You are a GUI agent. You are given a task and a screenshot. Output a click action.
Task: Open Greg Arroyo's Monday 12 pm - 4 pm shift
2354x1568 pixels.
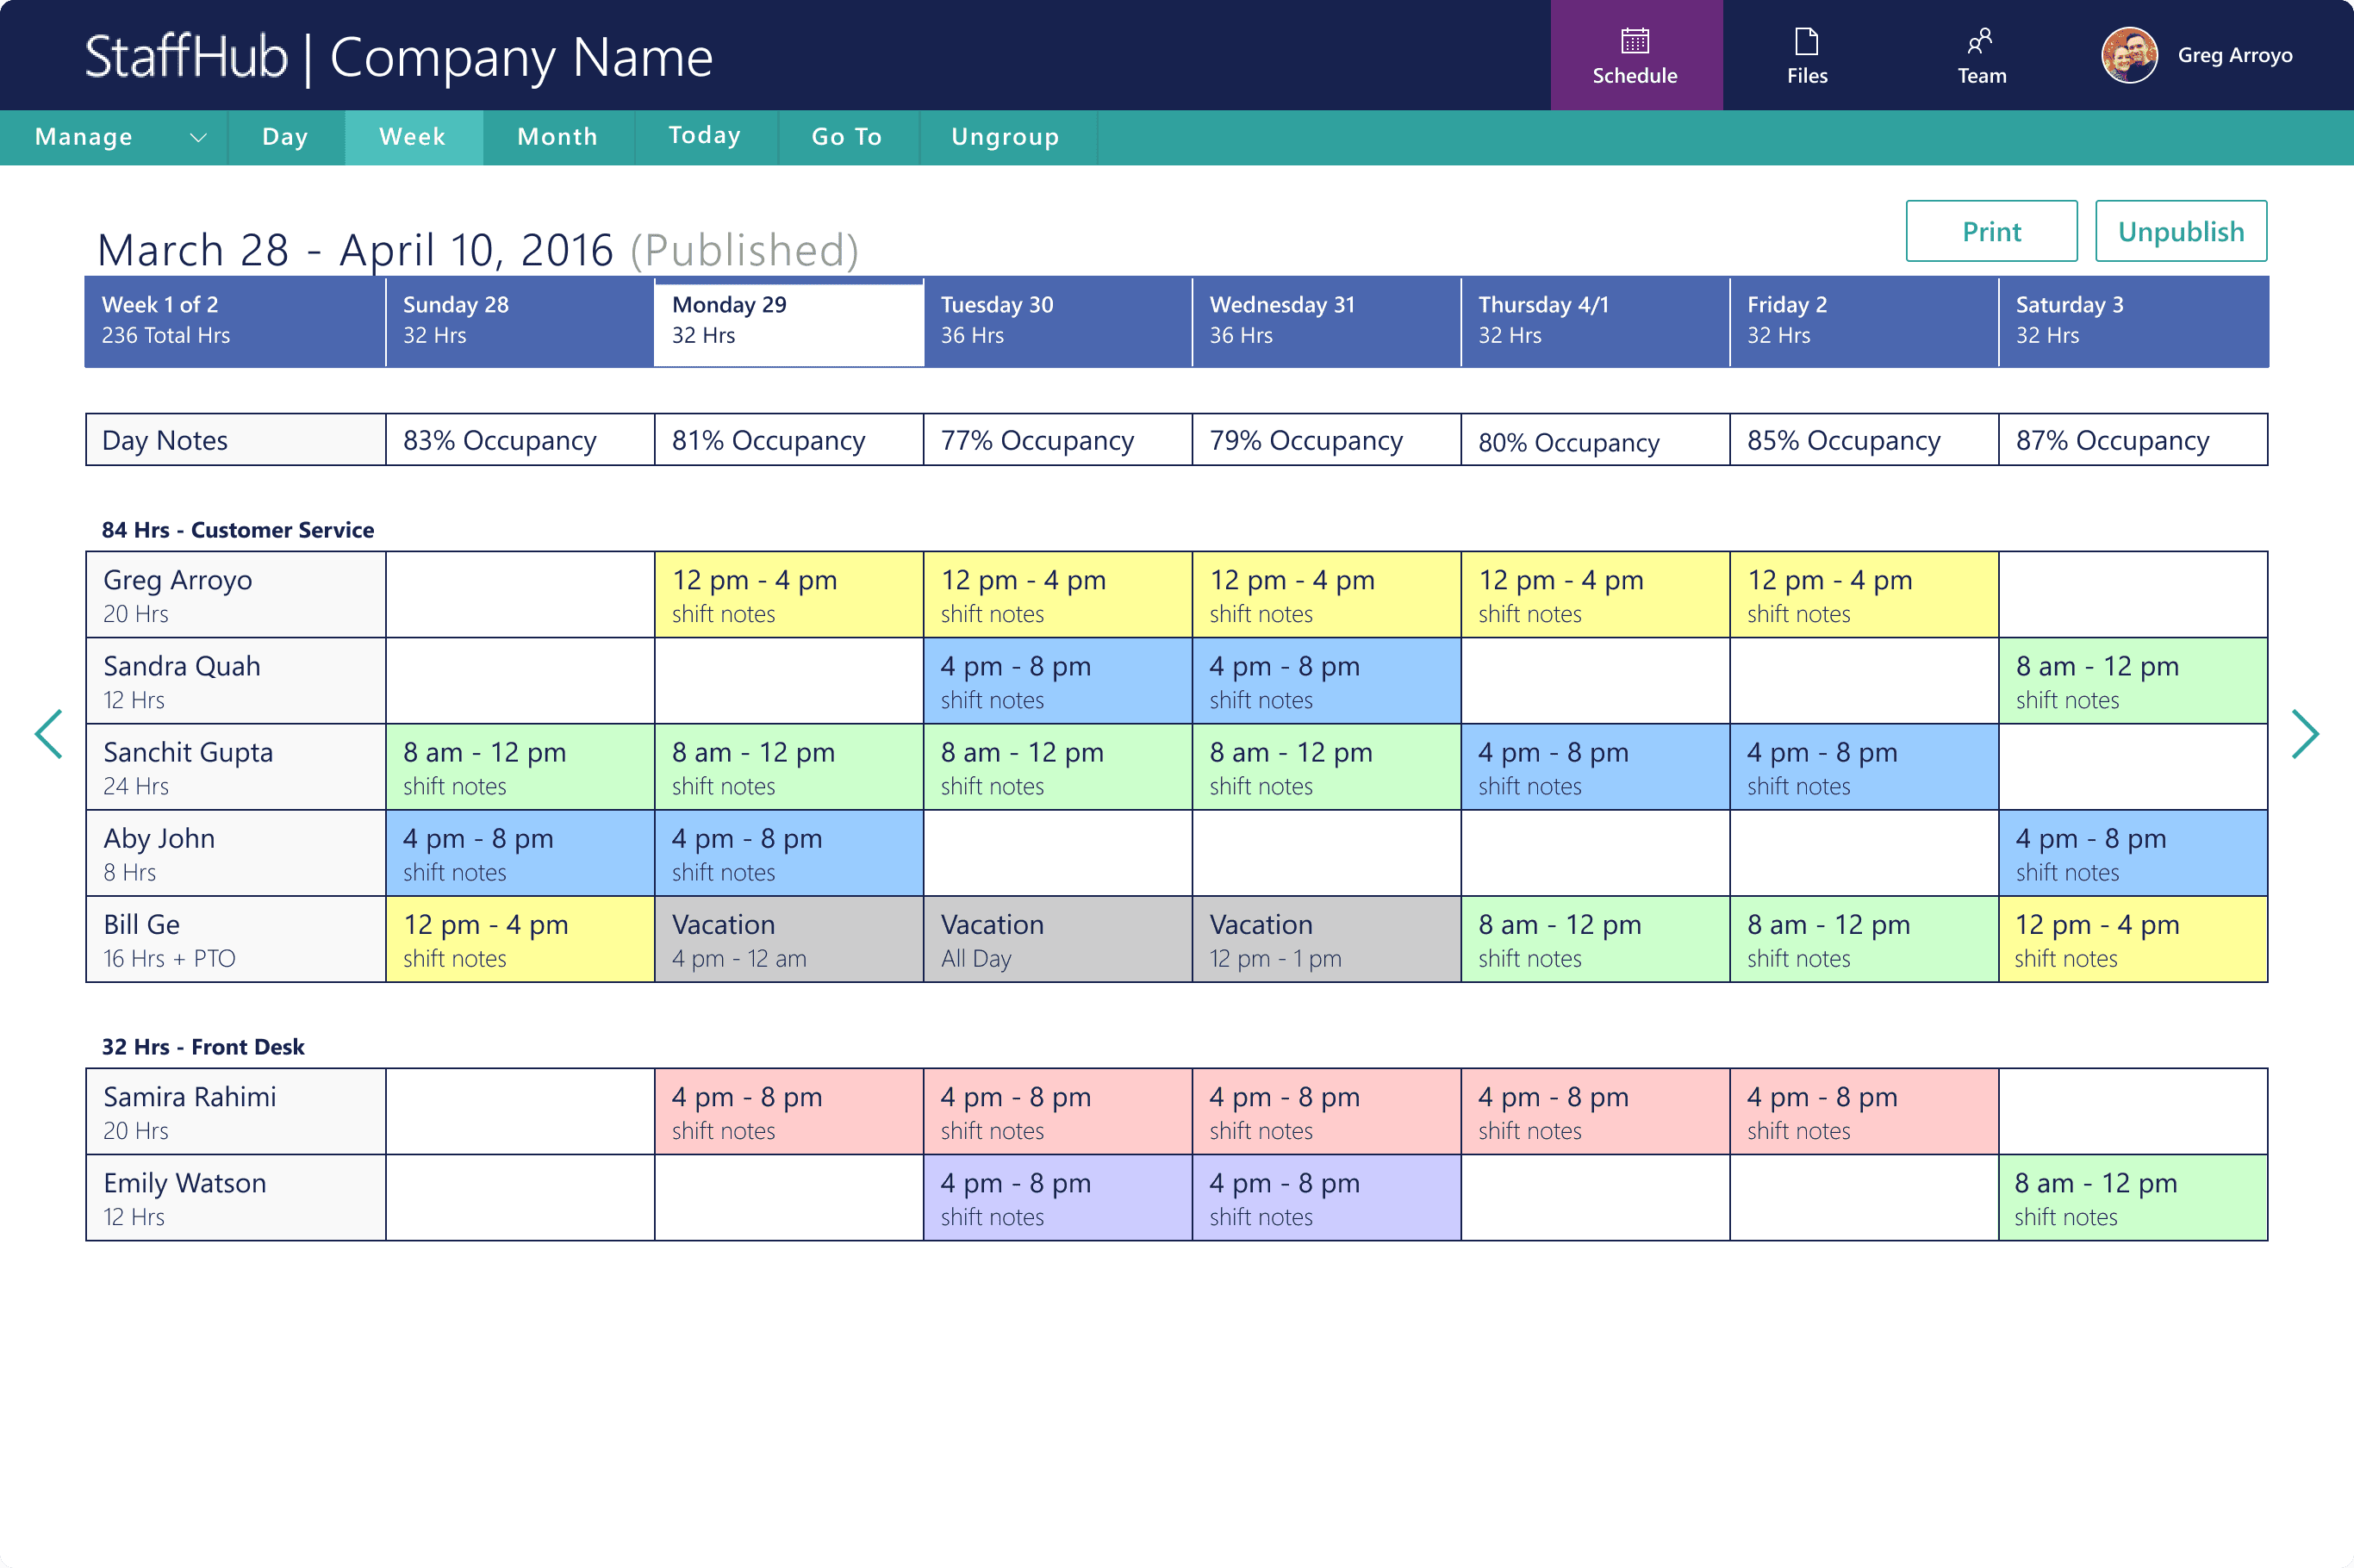[789, 595]
